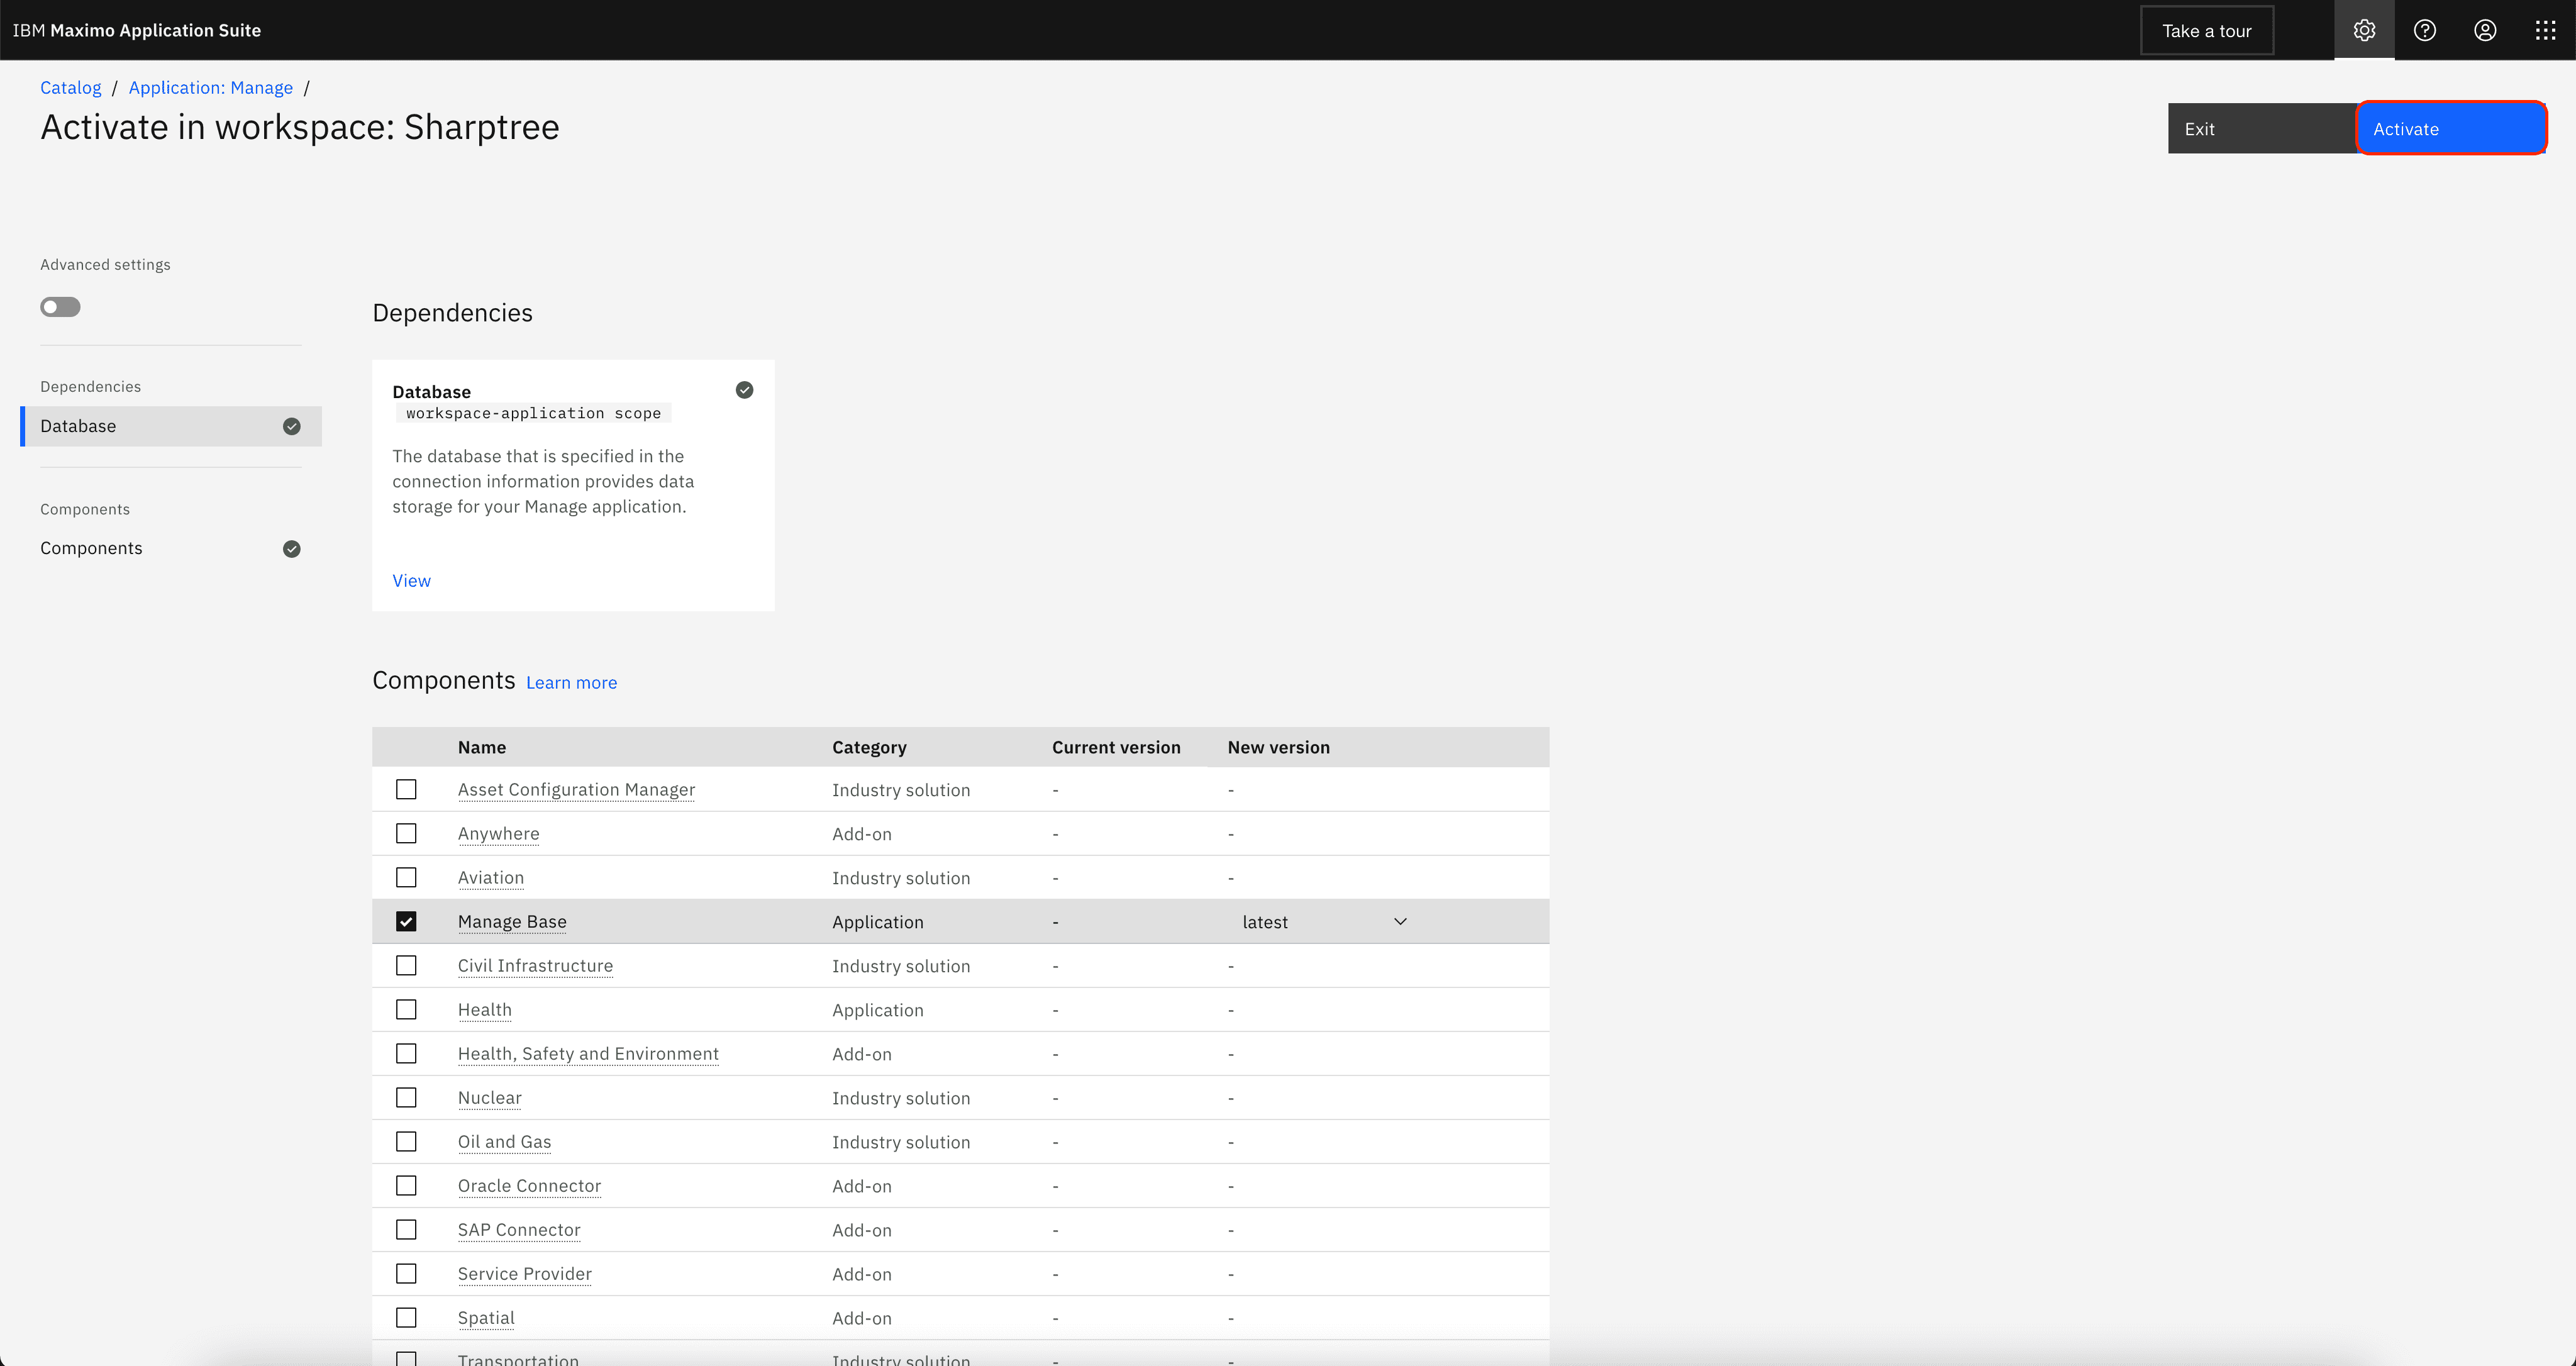
Task: Click the checkmark beside sidebar Components item
Action: 291,549
